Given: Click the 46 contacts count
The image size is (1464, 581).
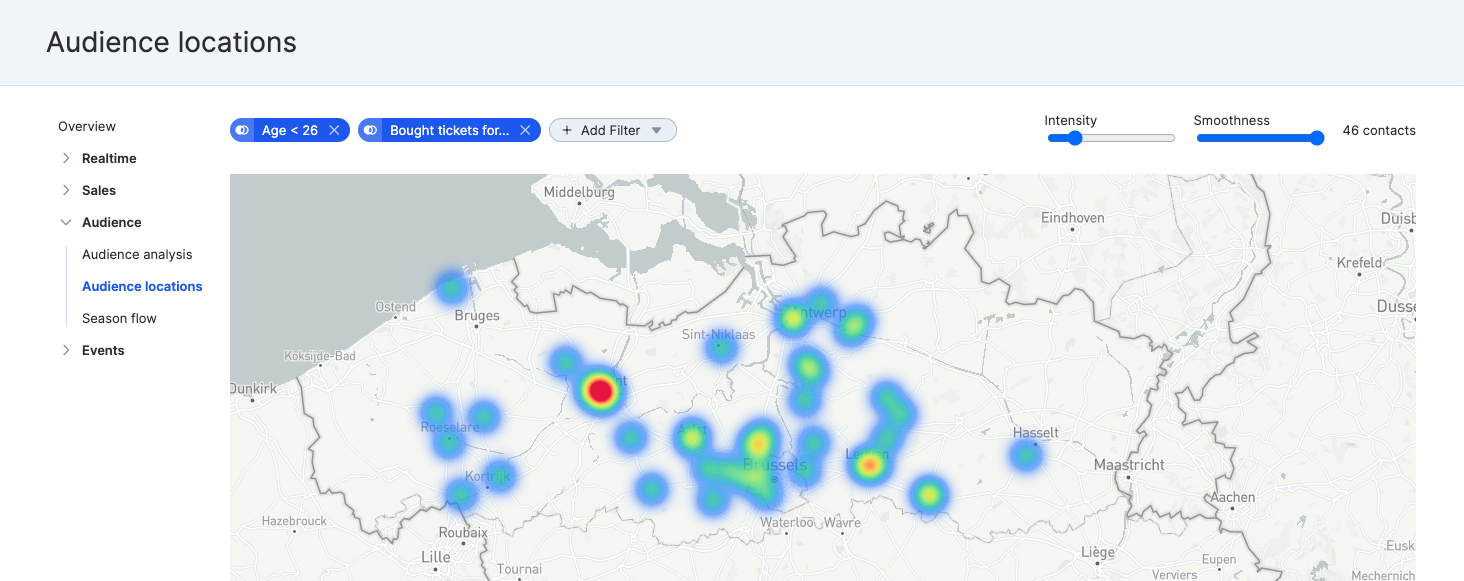Looking at the screenshot, I should [1379, 130].
